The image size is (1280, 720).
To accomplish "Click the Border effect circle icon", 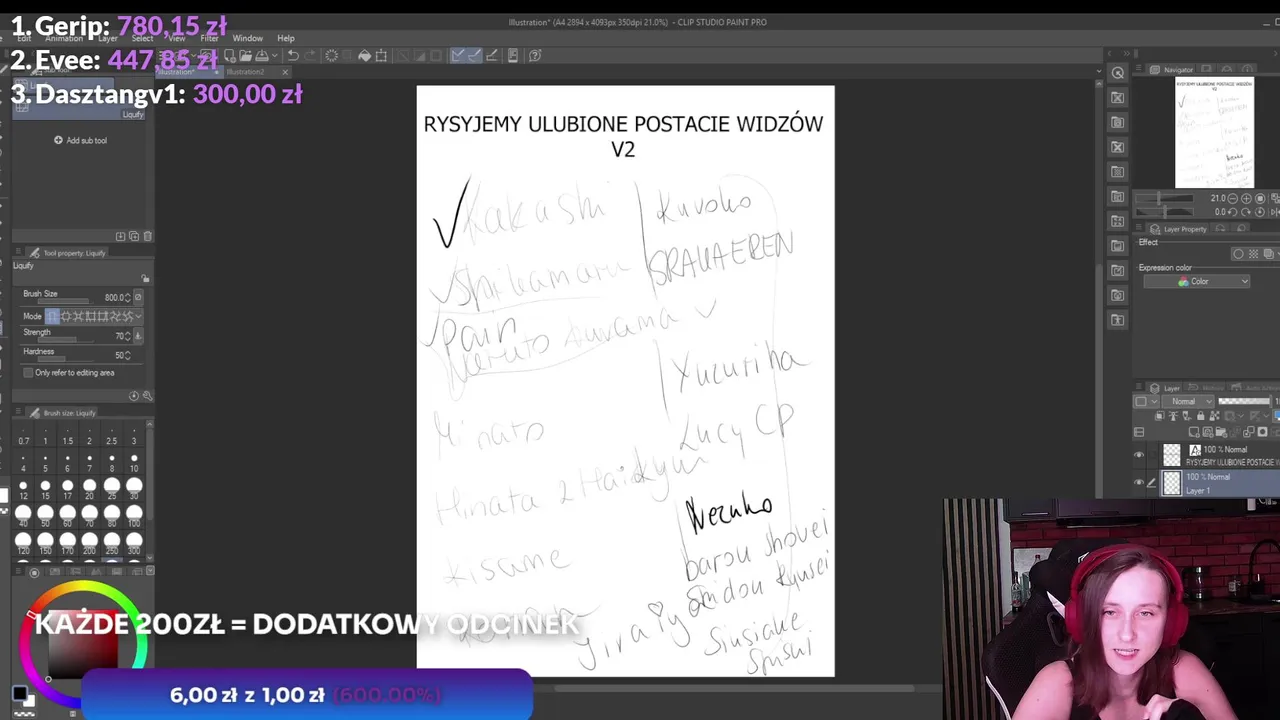I will (x=1239, y=254).
